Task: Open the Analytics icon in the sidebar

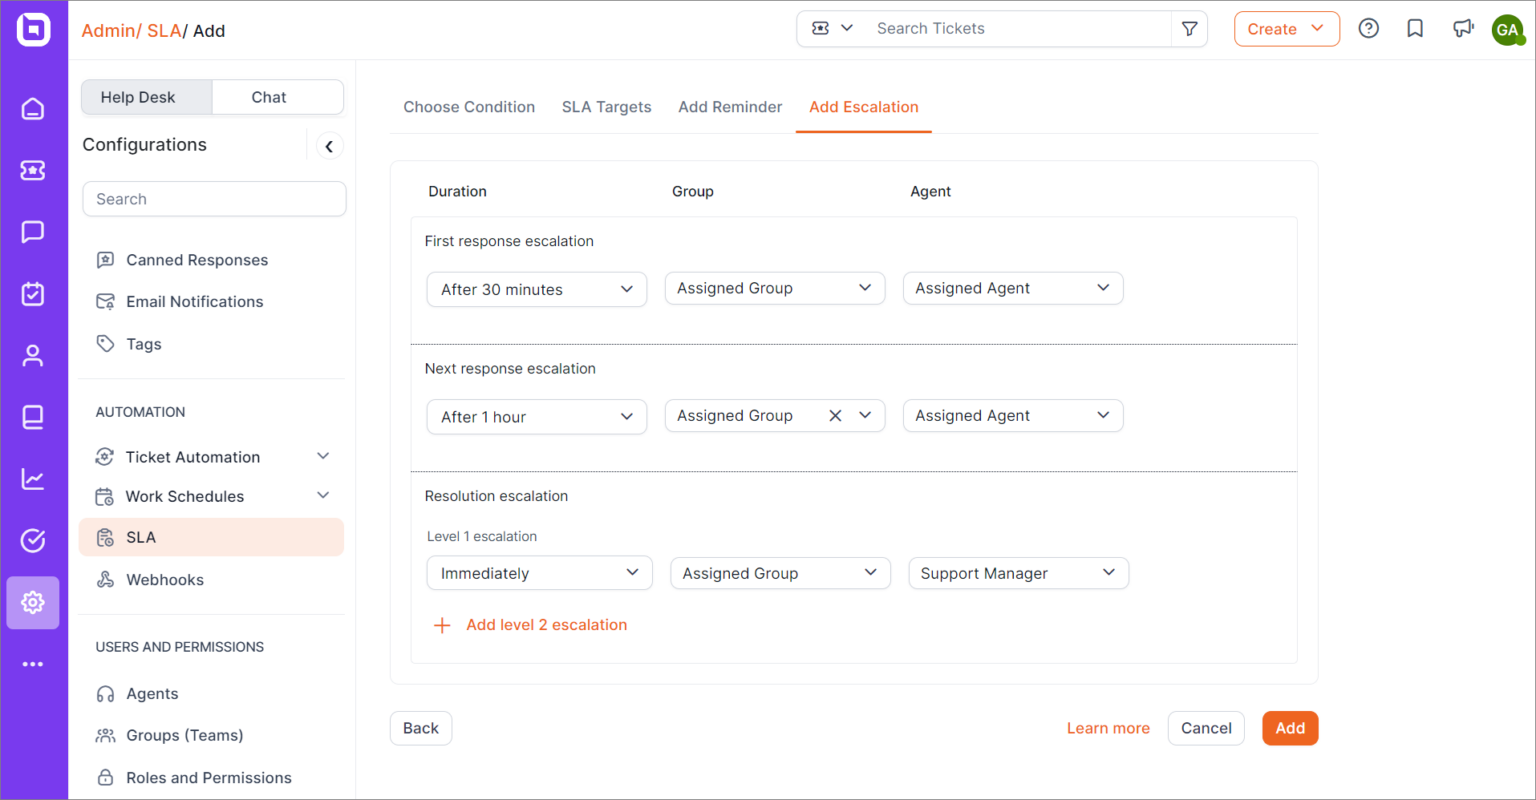Action: pyautogui.click(x=33, y=478)
